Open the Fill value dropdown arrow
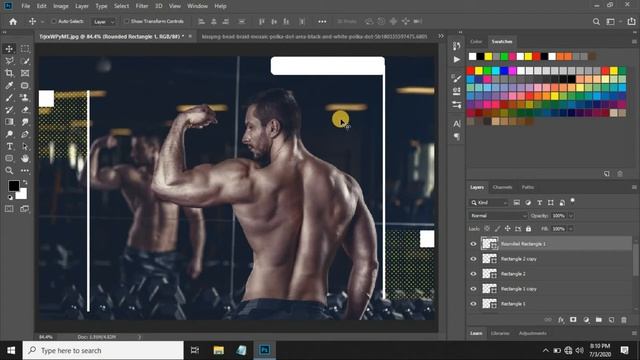Image resolution: width=640 pixels, height=360 pixels. click(571, 229)
